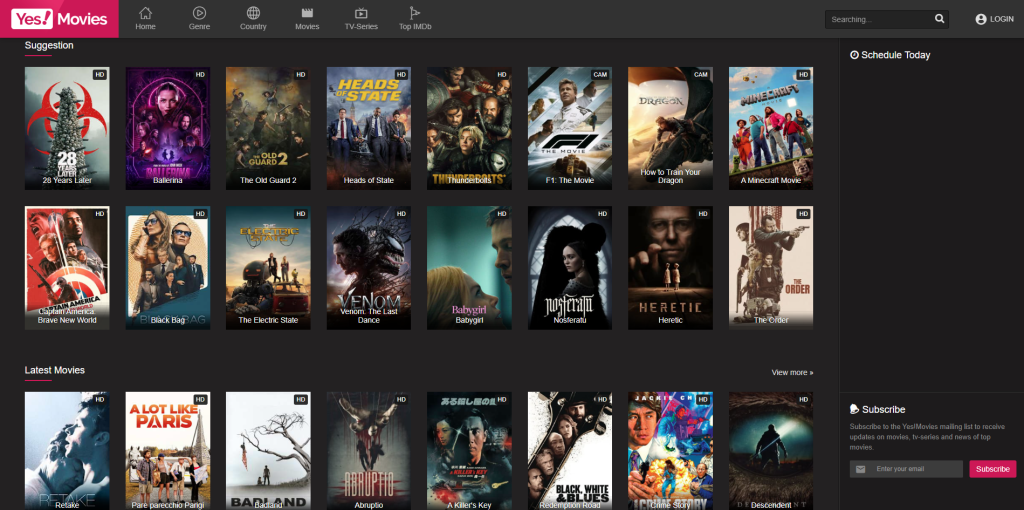Open the F1: The Movie poster
The image size is (1024, 510).
click(x=570, y=129)
